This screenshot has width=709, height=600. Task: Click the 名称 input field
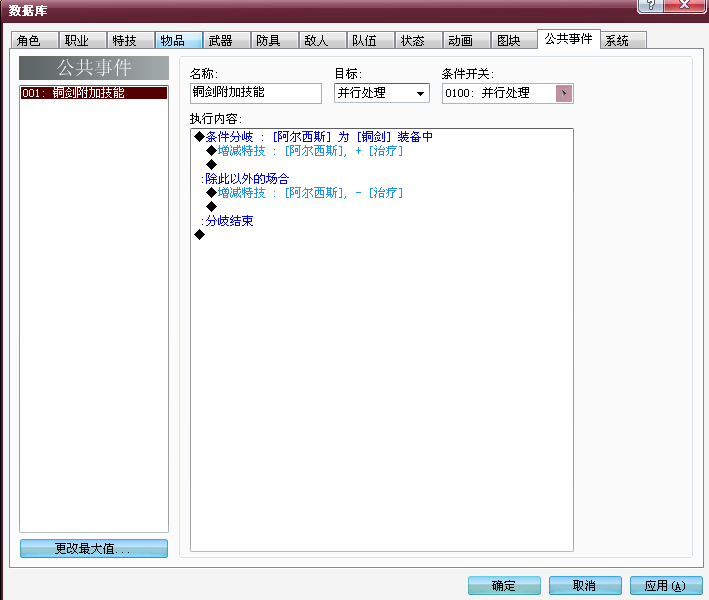pyautogui.click(x=256, y=93)
